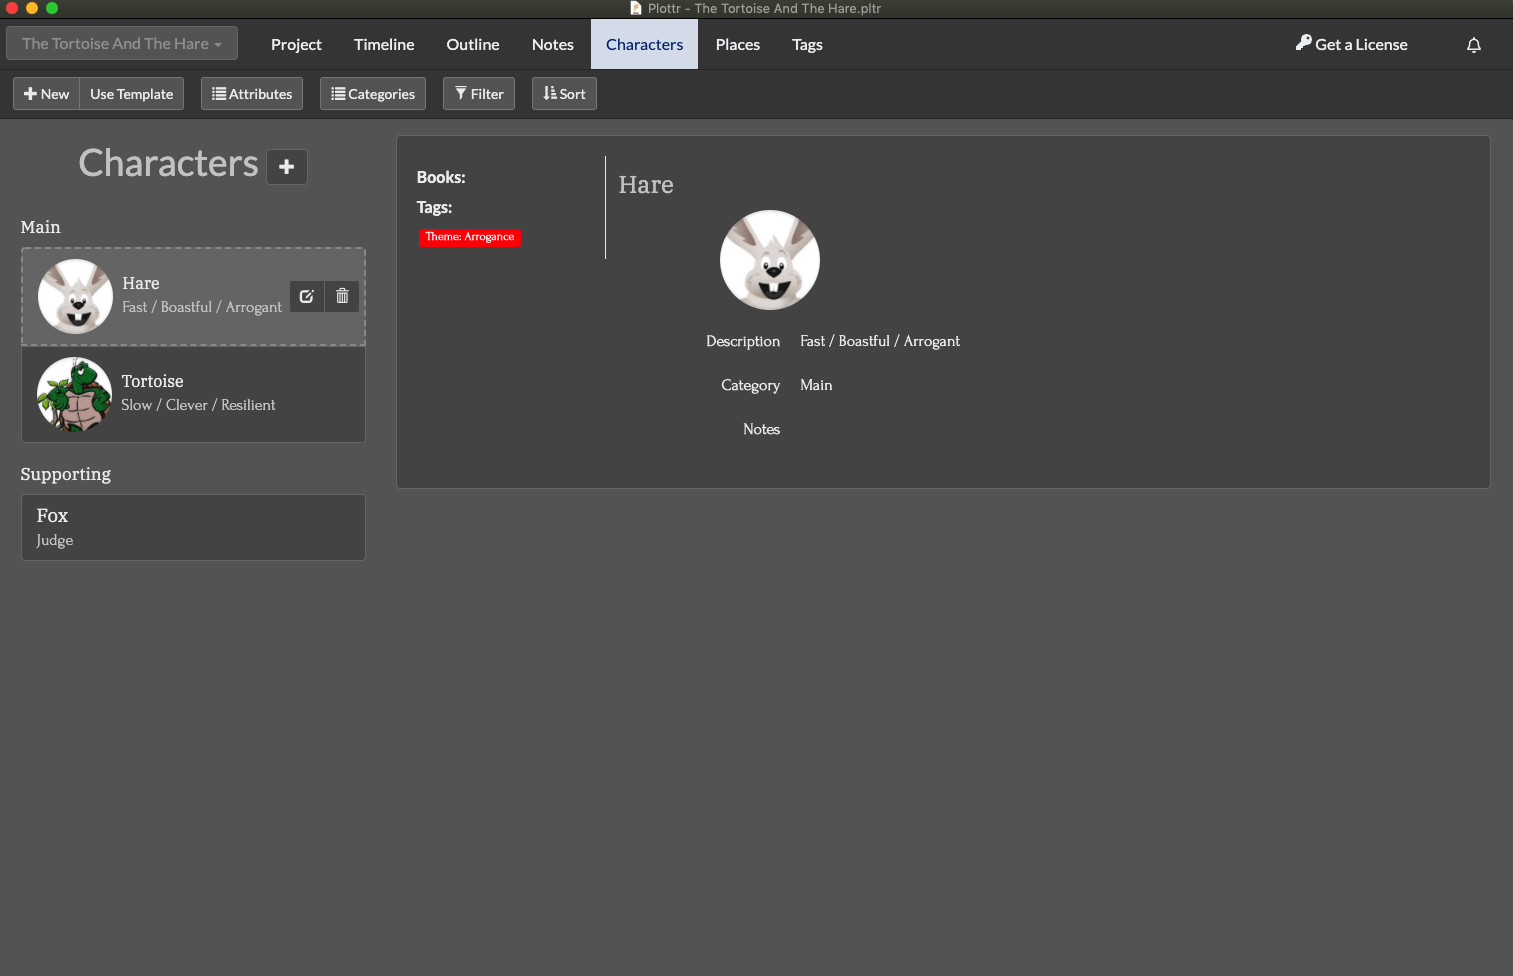
Task: Open the Outline tab
Action: [x=473, y=45]
